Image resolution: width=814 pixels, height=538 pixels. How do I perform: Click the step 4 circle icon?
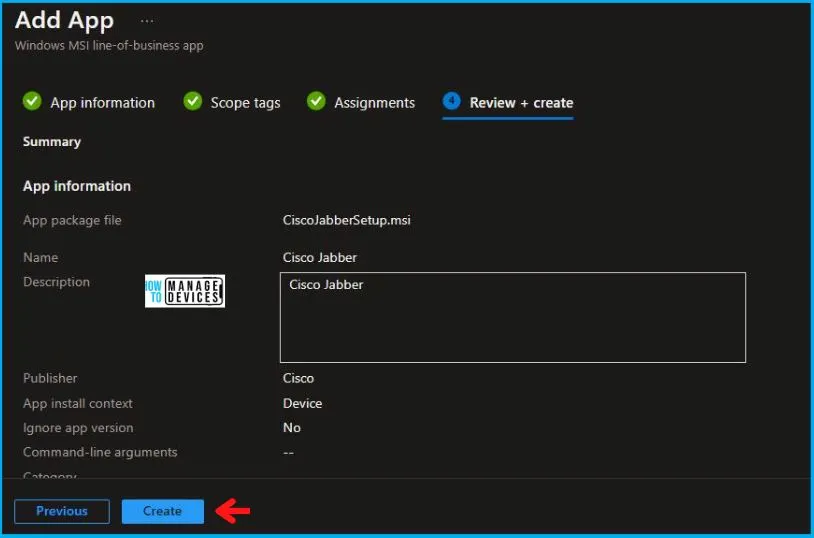[452, 101]
